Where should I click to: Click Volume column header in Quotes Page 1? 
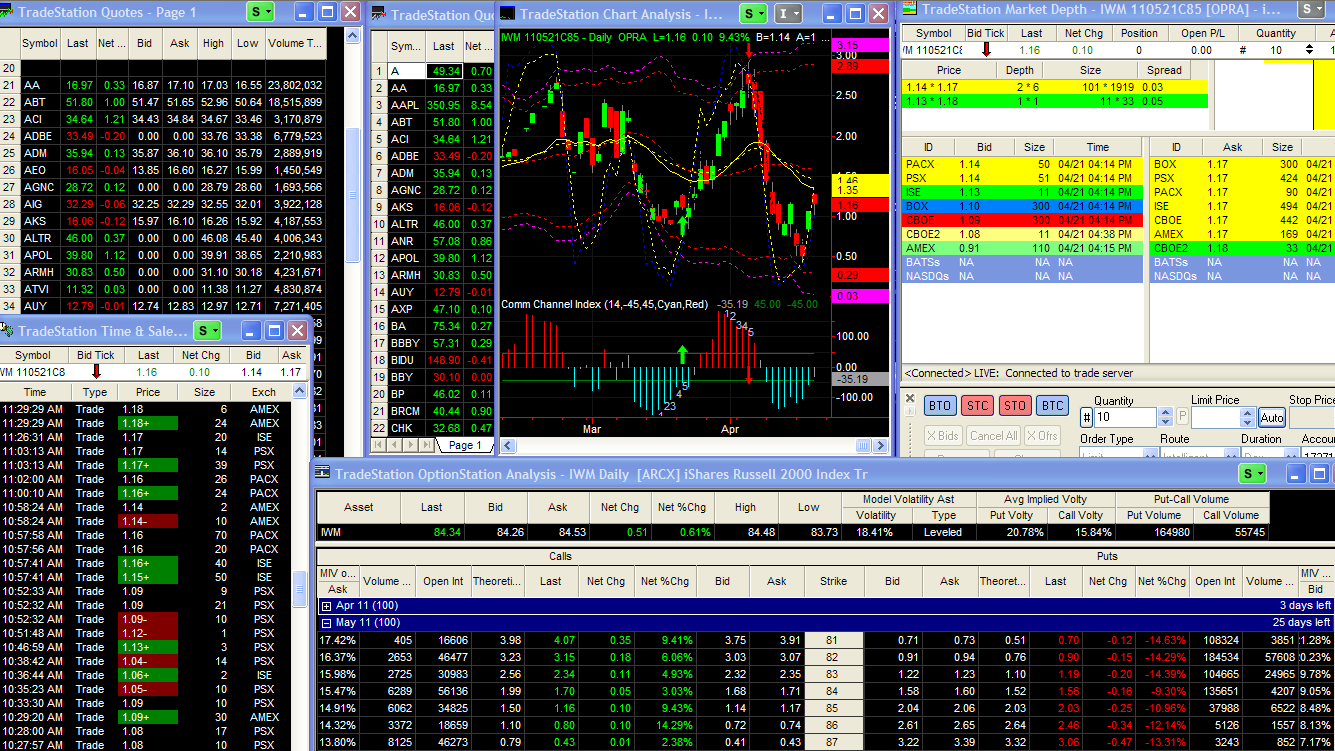pyautogui.click(x=295, y=43)
